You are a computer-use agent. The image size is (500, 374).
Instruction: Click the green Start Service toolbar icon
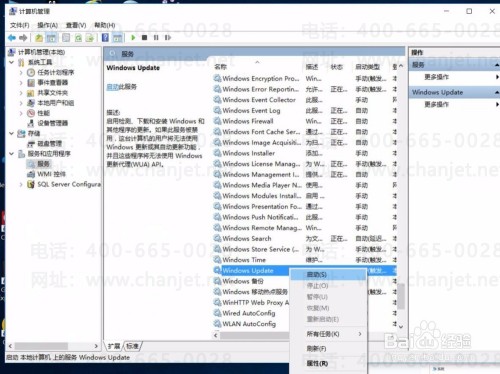coord(133,38)
